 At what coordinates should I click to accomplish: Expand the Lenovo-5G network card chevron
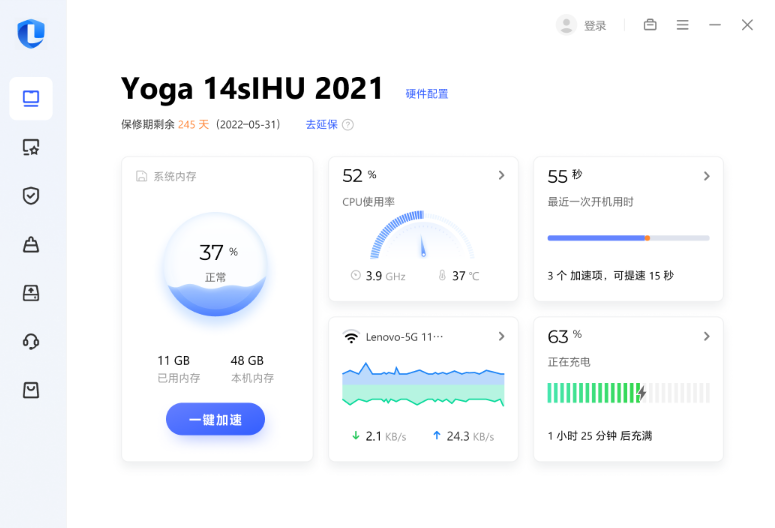coord(501,336)
